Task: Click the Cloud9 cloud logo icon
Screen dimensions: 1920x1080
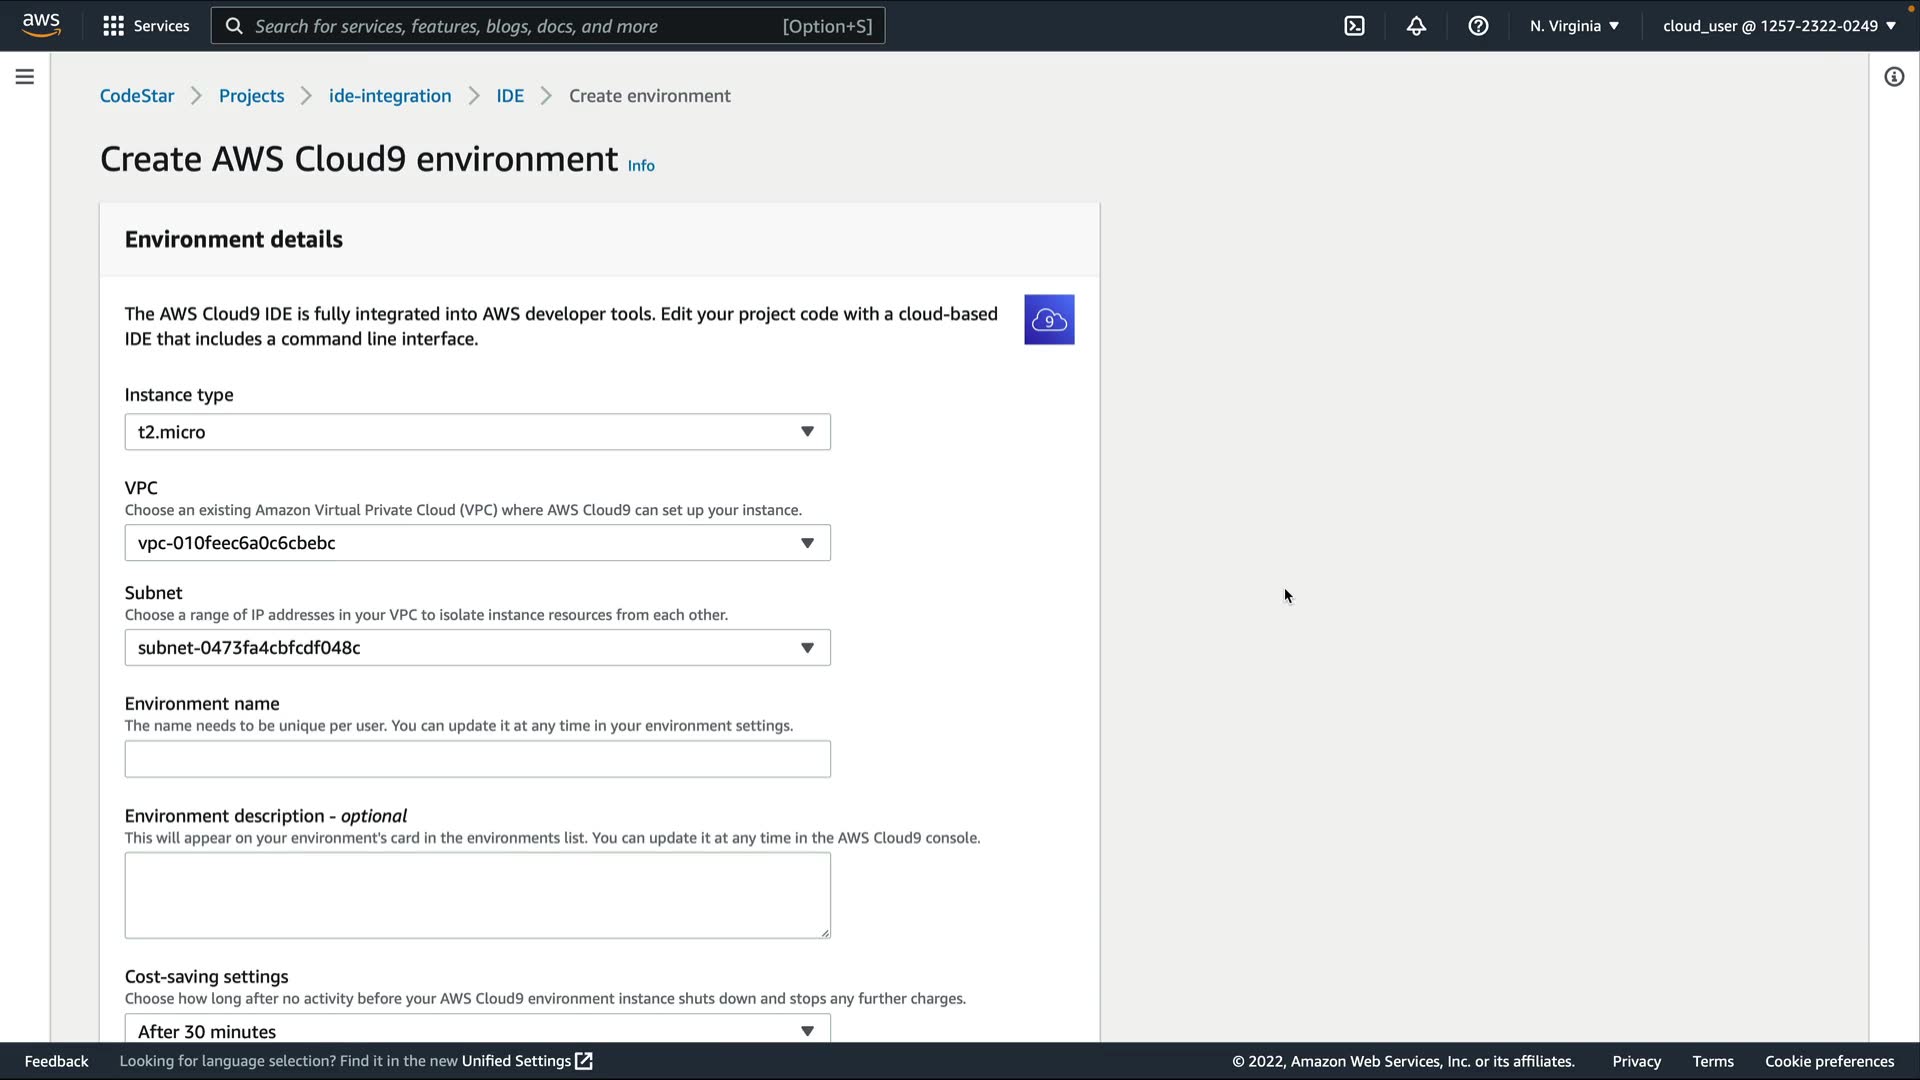Action: coord(1049,320)
